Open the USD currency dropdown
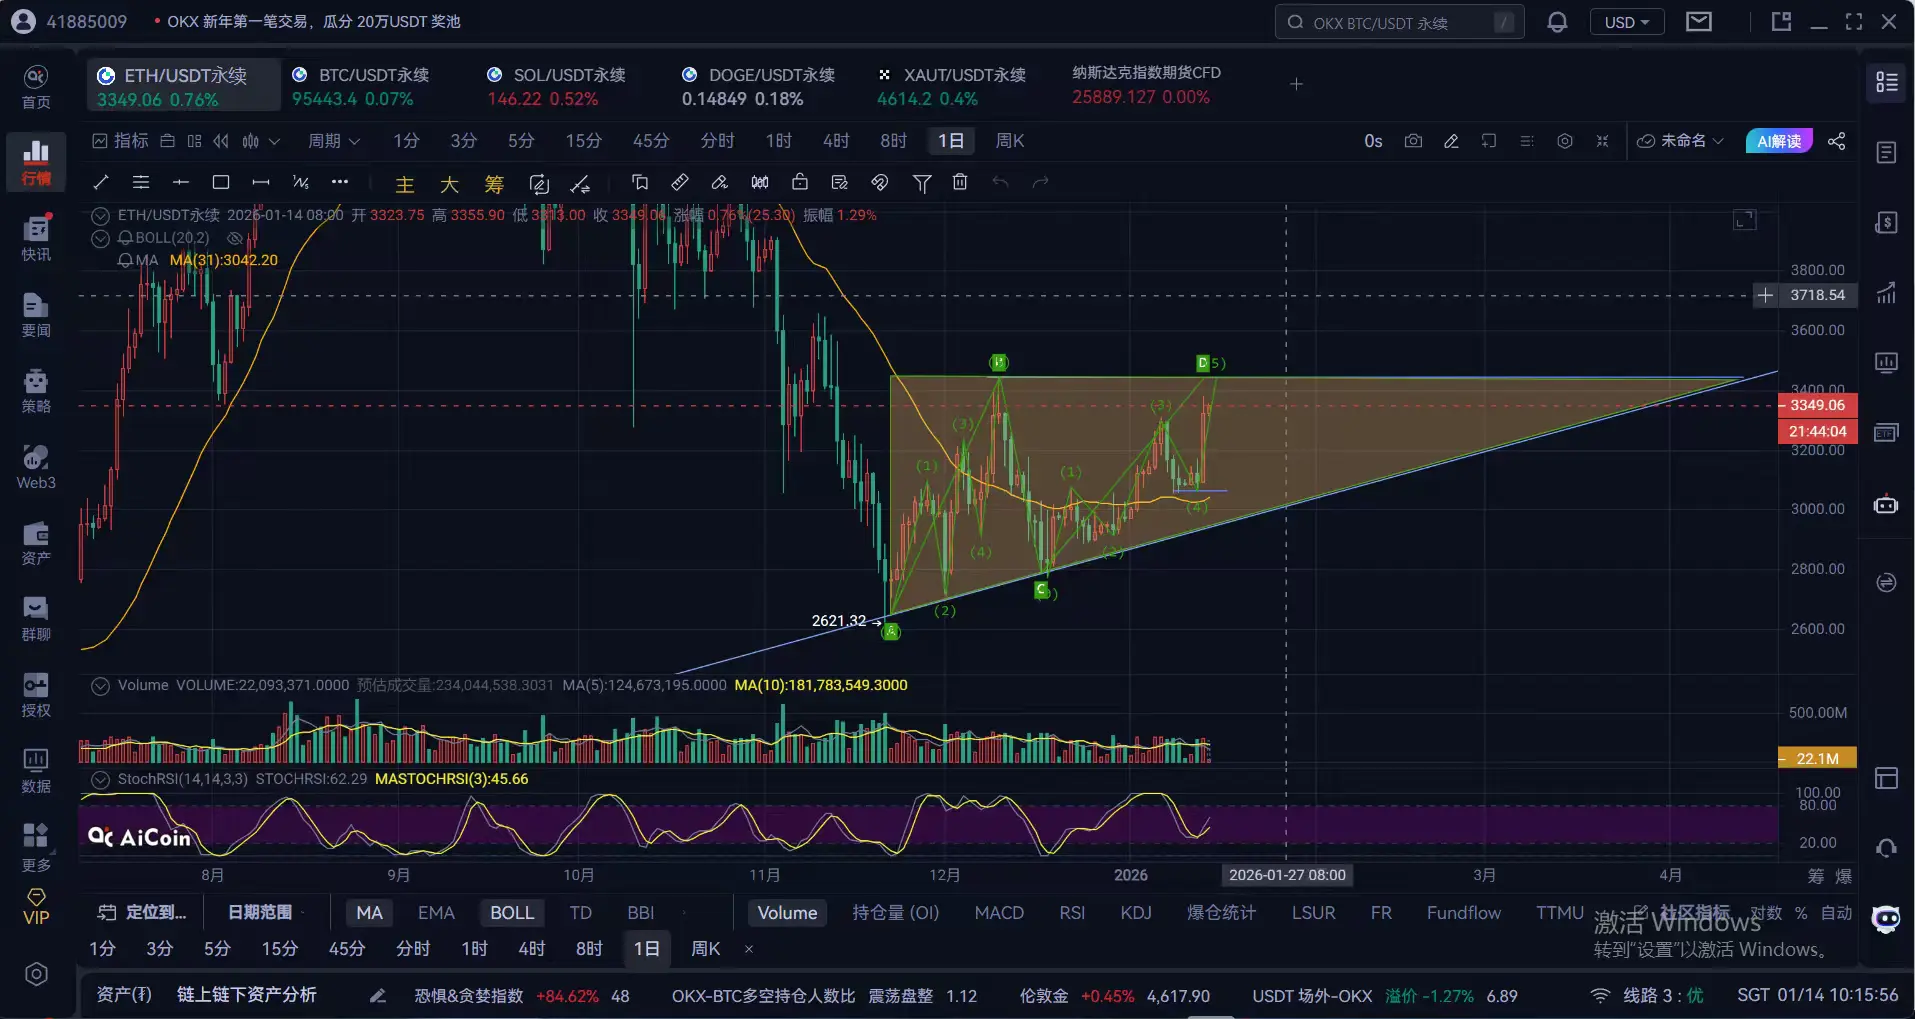Viewport: 1915px width, 1019px height. (1627, 22)
